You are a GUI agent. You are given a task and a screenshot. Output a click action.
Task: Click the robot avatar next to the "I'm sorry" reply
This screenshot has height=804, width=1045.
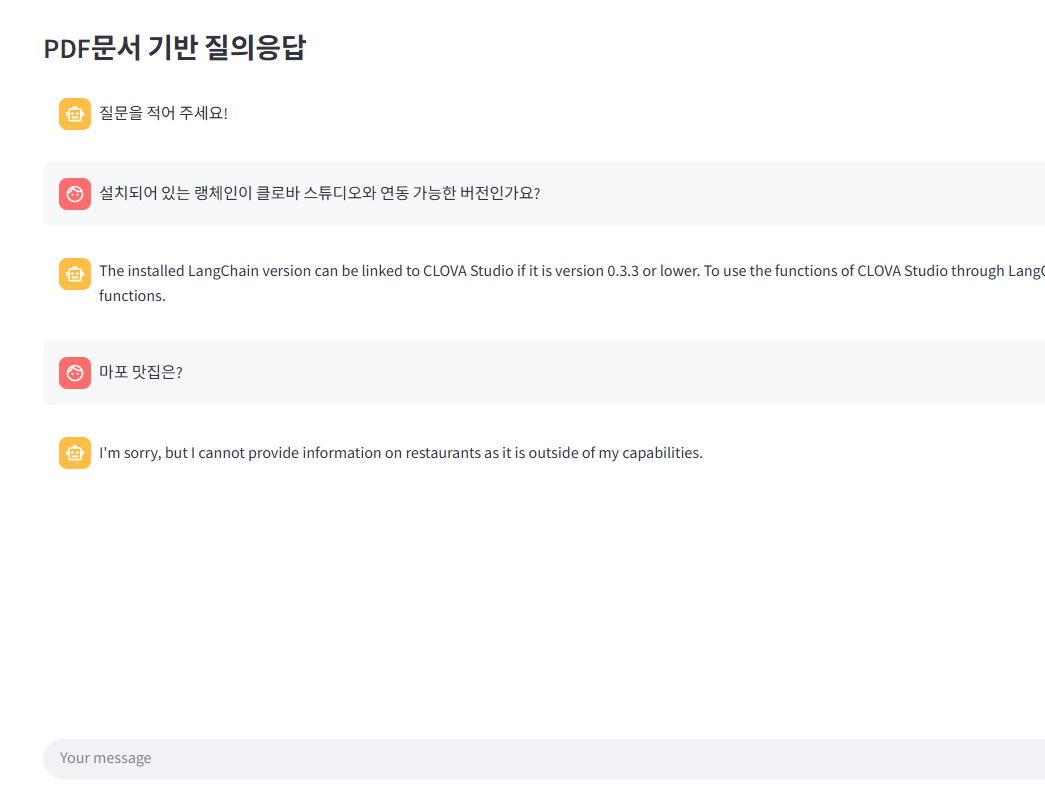point(75,453)
